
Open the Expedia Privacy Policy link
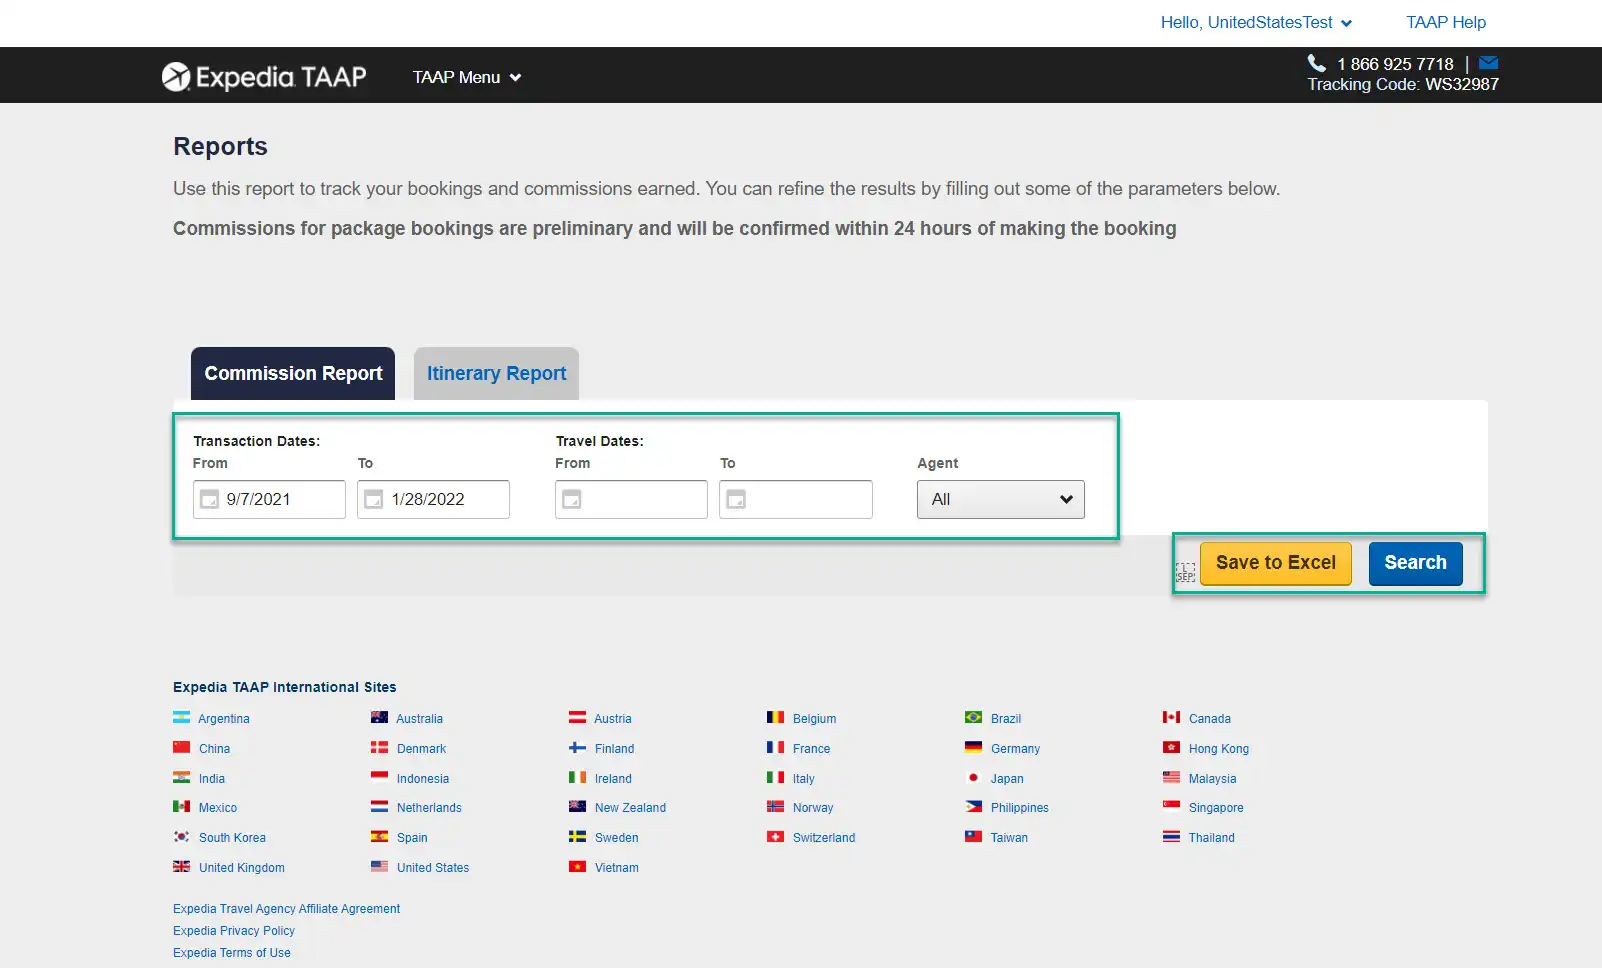(x=234, y=930)
